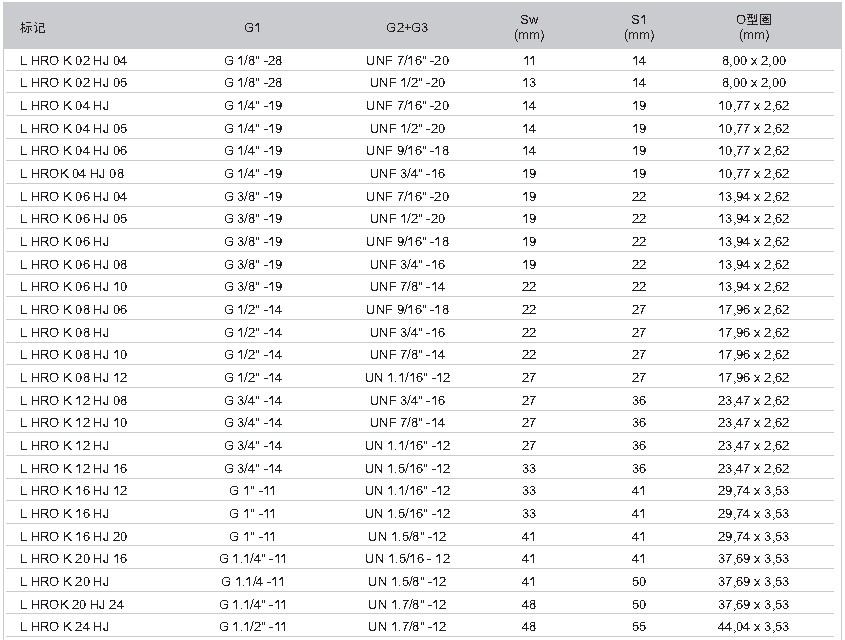This screenshot has width=845, height=640.
Task: Click the G1 column header
Action: click(252, 27)
